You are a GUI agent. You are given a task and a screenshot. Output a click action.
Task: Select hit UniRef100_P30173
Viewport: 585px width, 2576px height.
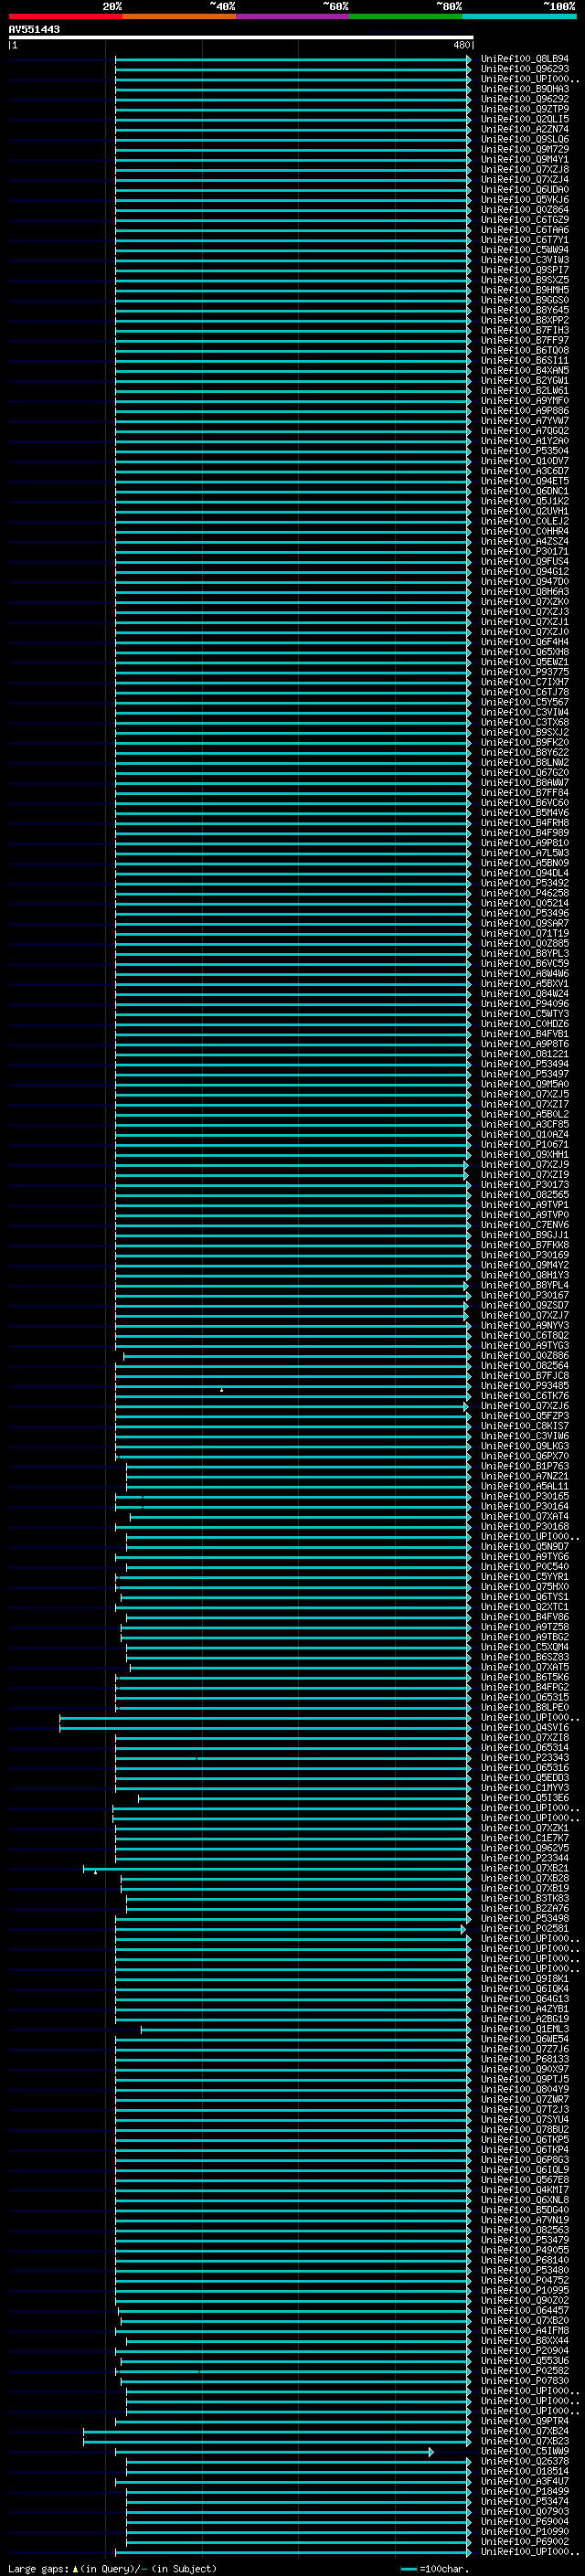[x=525, y=1185]
